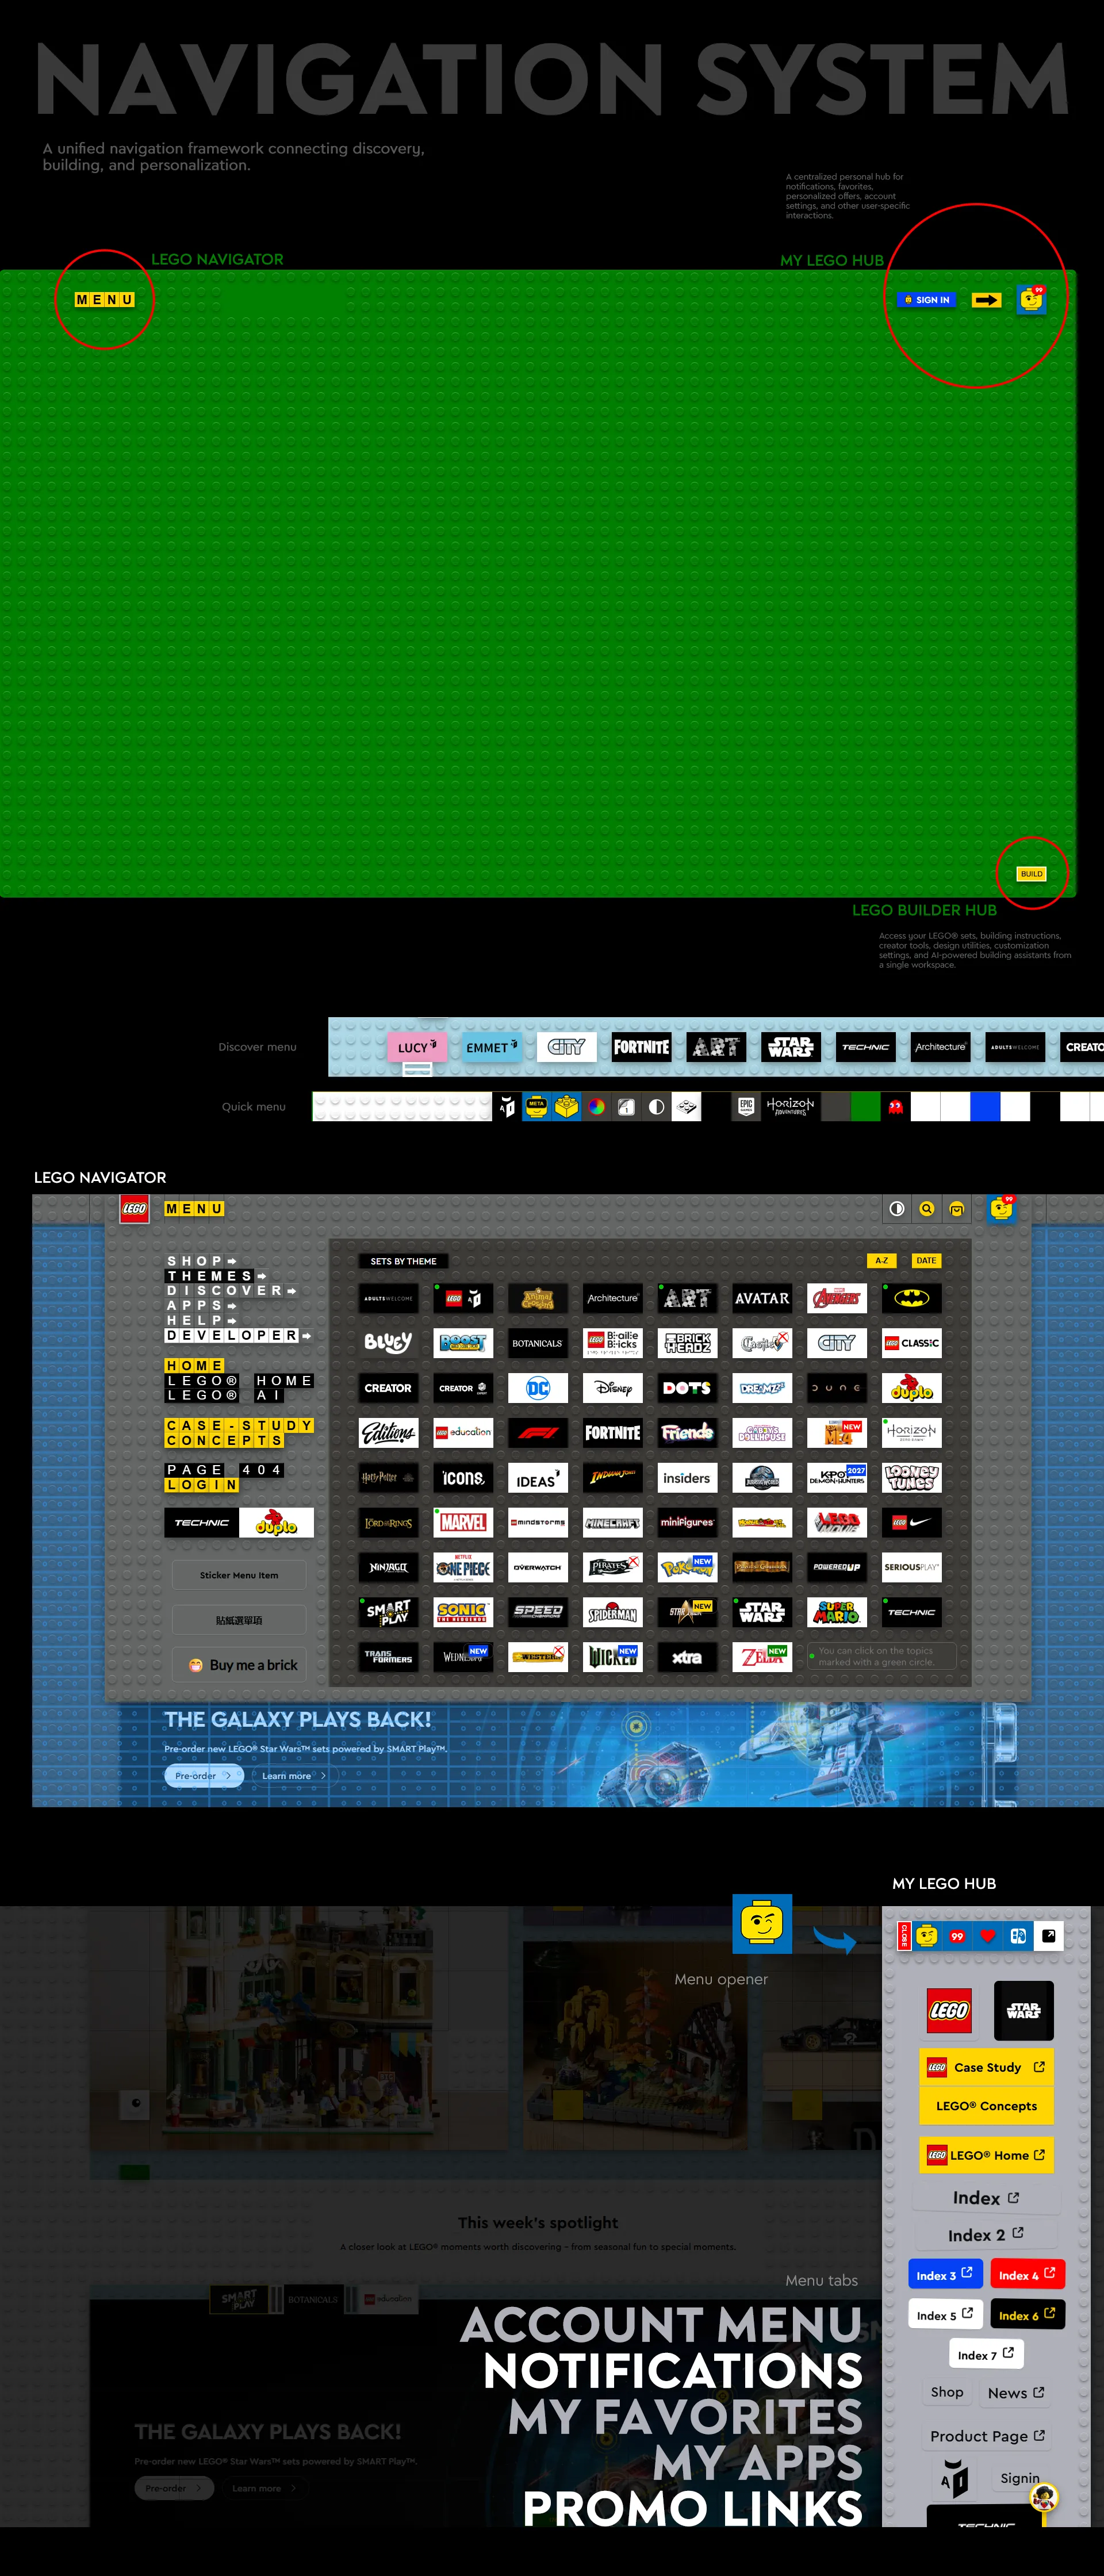The image size is (1104, 2576).
Task: Switch to notifications tab showing 99
Action: pos(957,1936)
